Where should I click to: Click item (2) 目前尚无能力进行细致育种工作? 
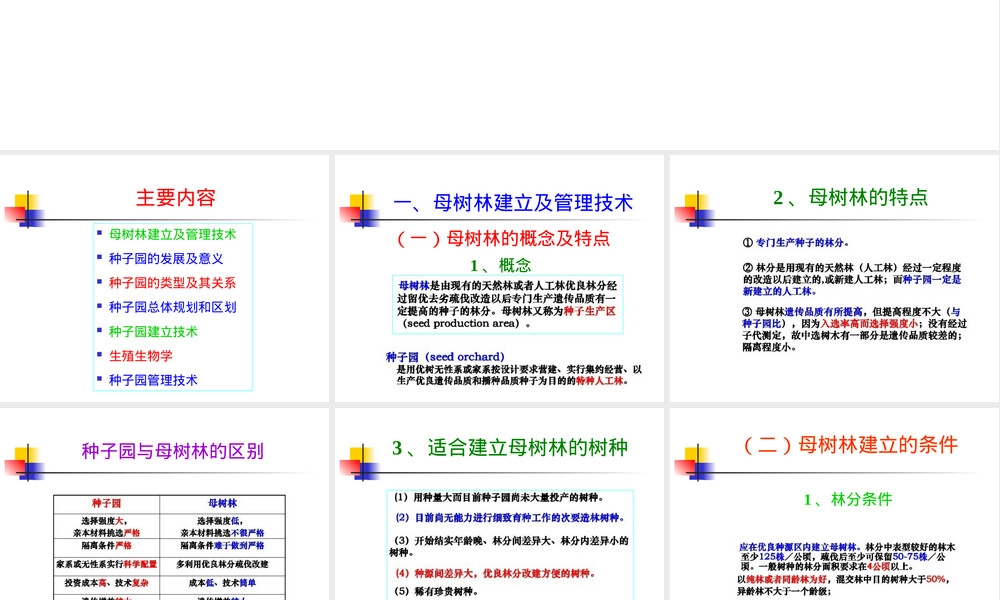pos(510,518)
